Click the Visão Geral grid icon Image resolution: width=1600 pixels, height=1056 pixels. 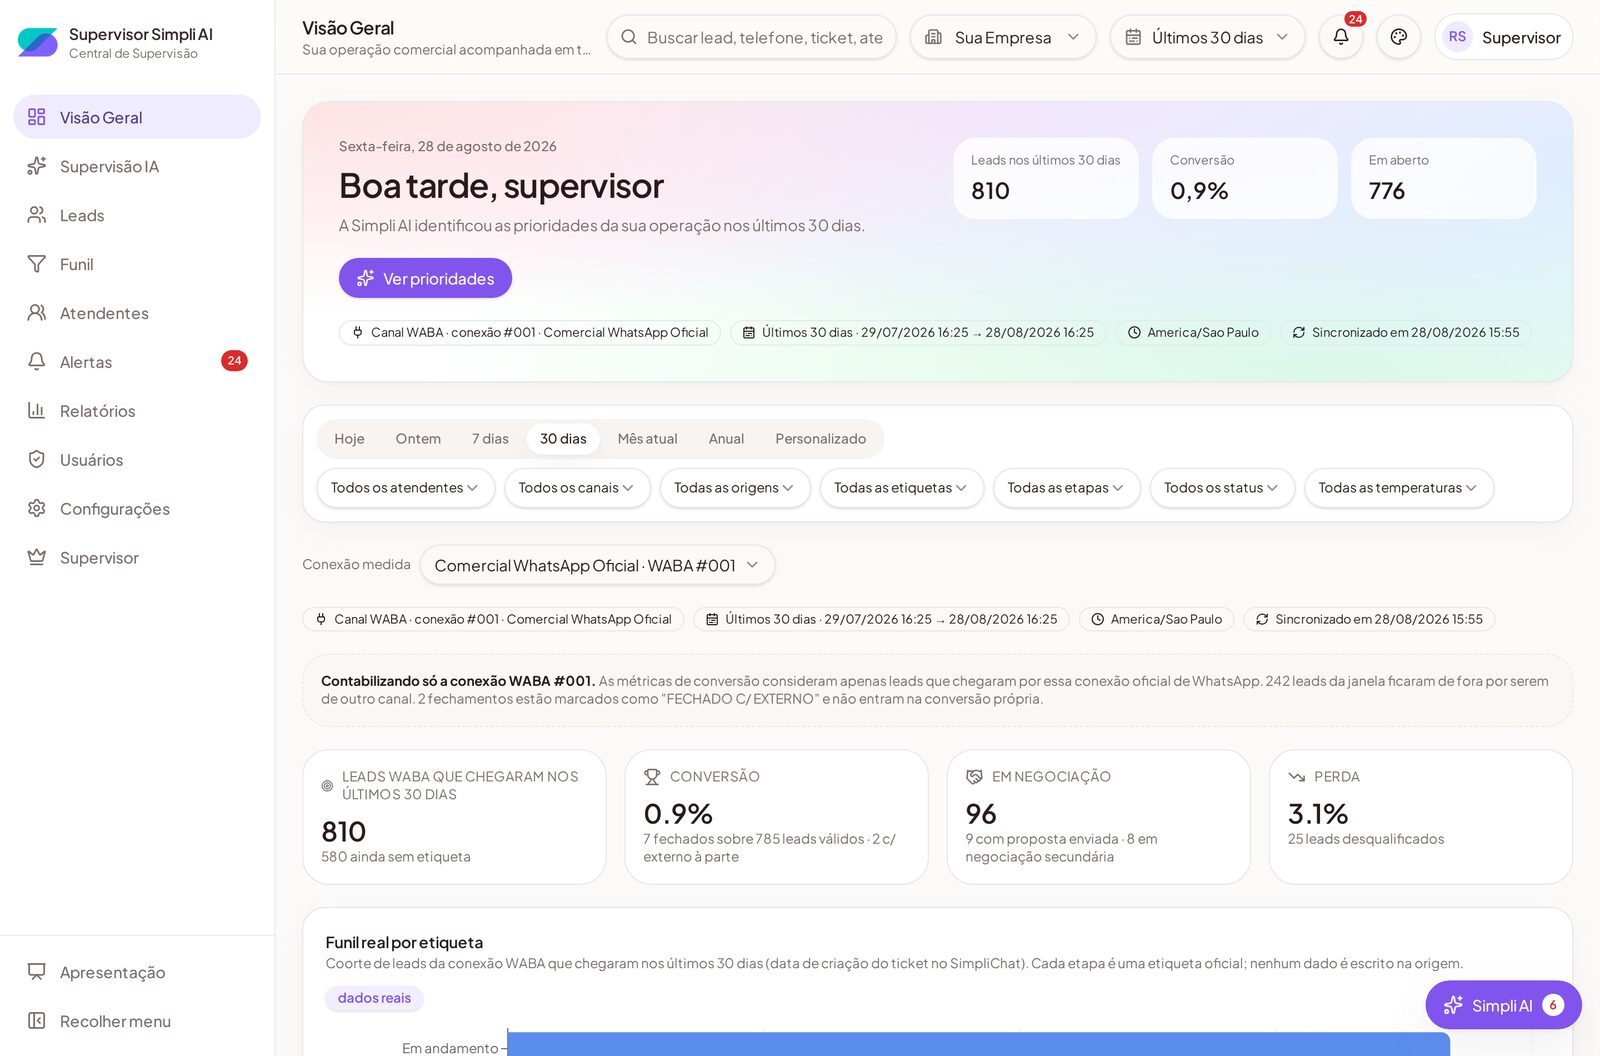click(x=37, y=117)
